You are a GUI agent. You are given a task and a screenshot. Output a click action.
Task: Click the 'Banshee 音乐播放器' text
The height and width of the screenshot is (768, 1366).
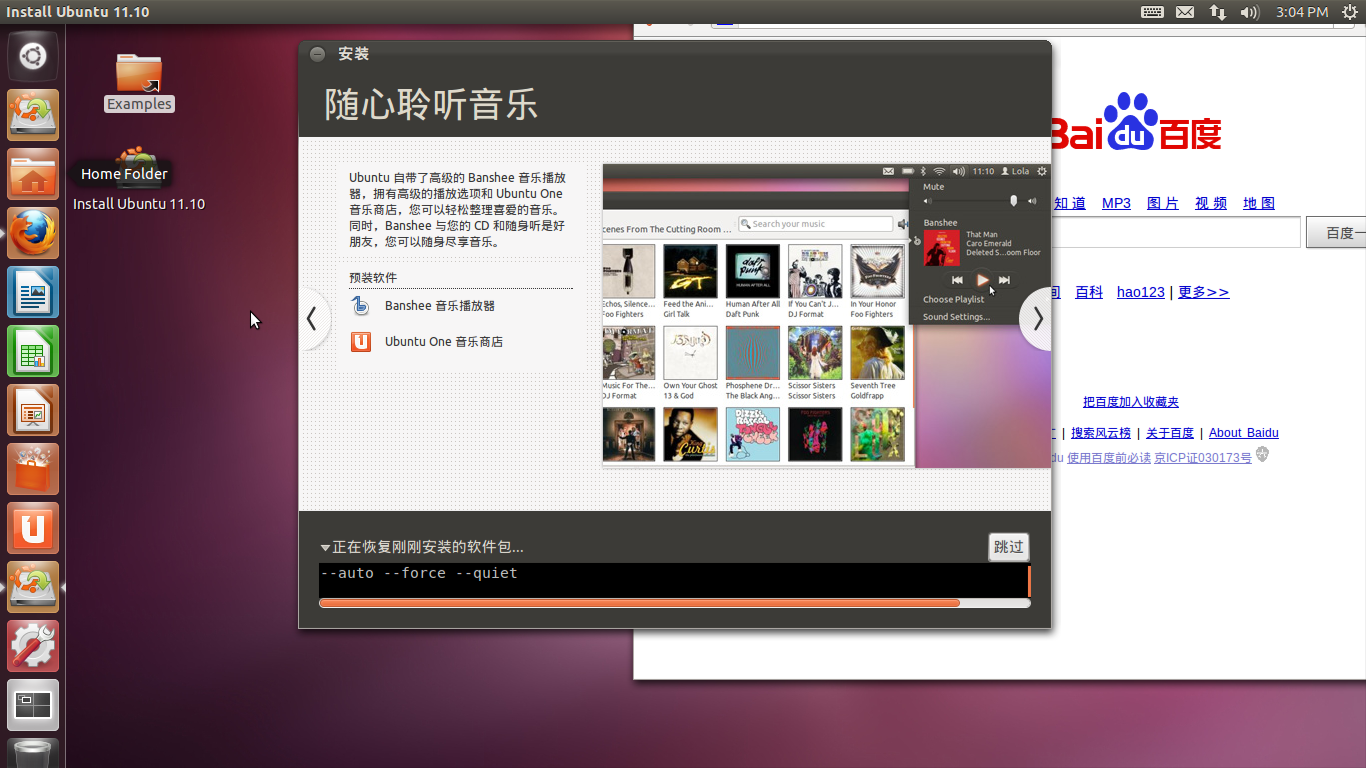point(440,306)
